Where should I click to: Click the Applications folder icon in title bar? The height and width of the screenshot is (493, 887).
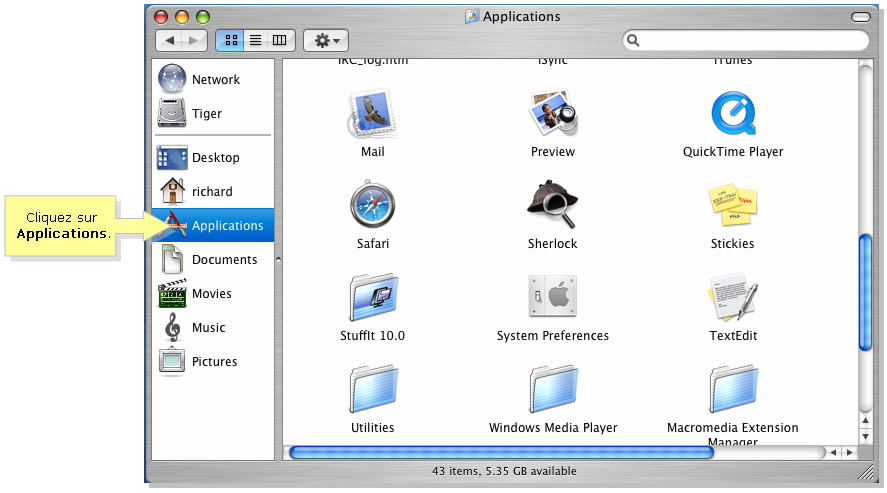pyautogui.click(x=472, y=16)
